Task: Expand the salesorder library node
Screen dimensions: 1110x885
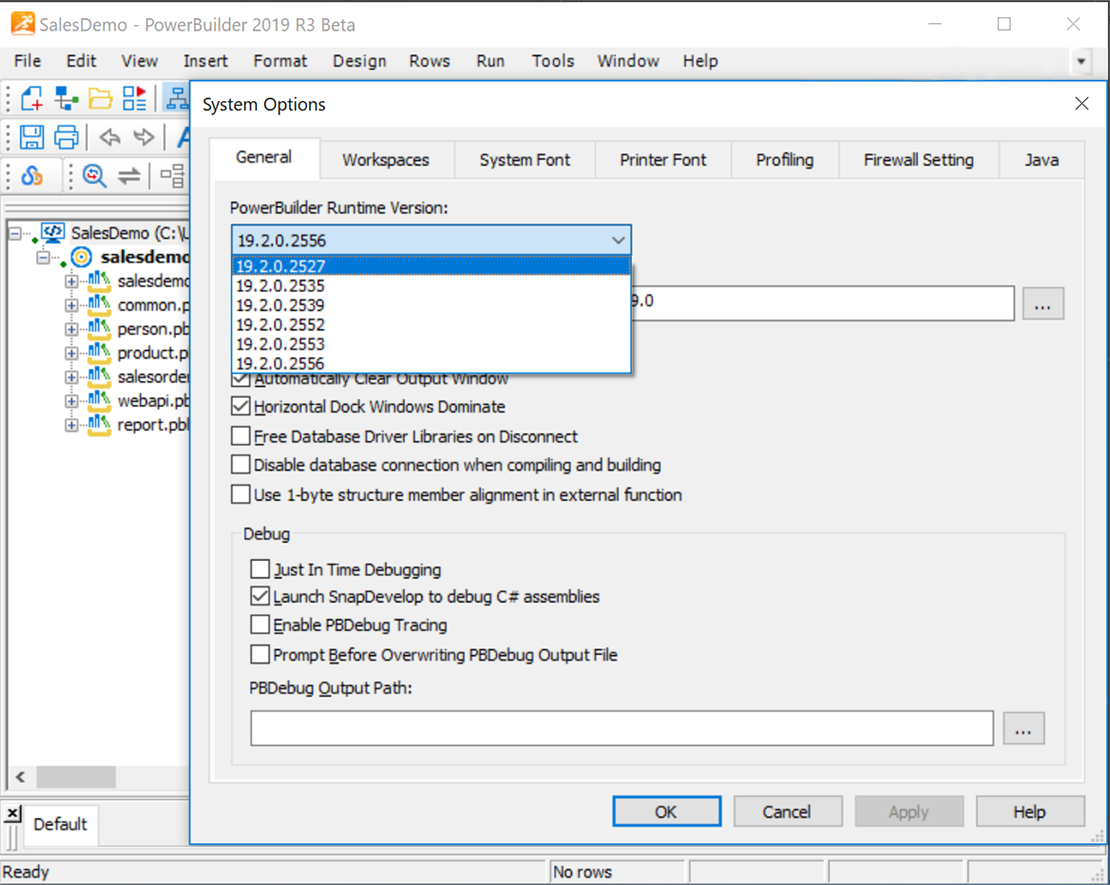Action: [x=71, y=377]
